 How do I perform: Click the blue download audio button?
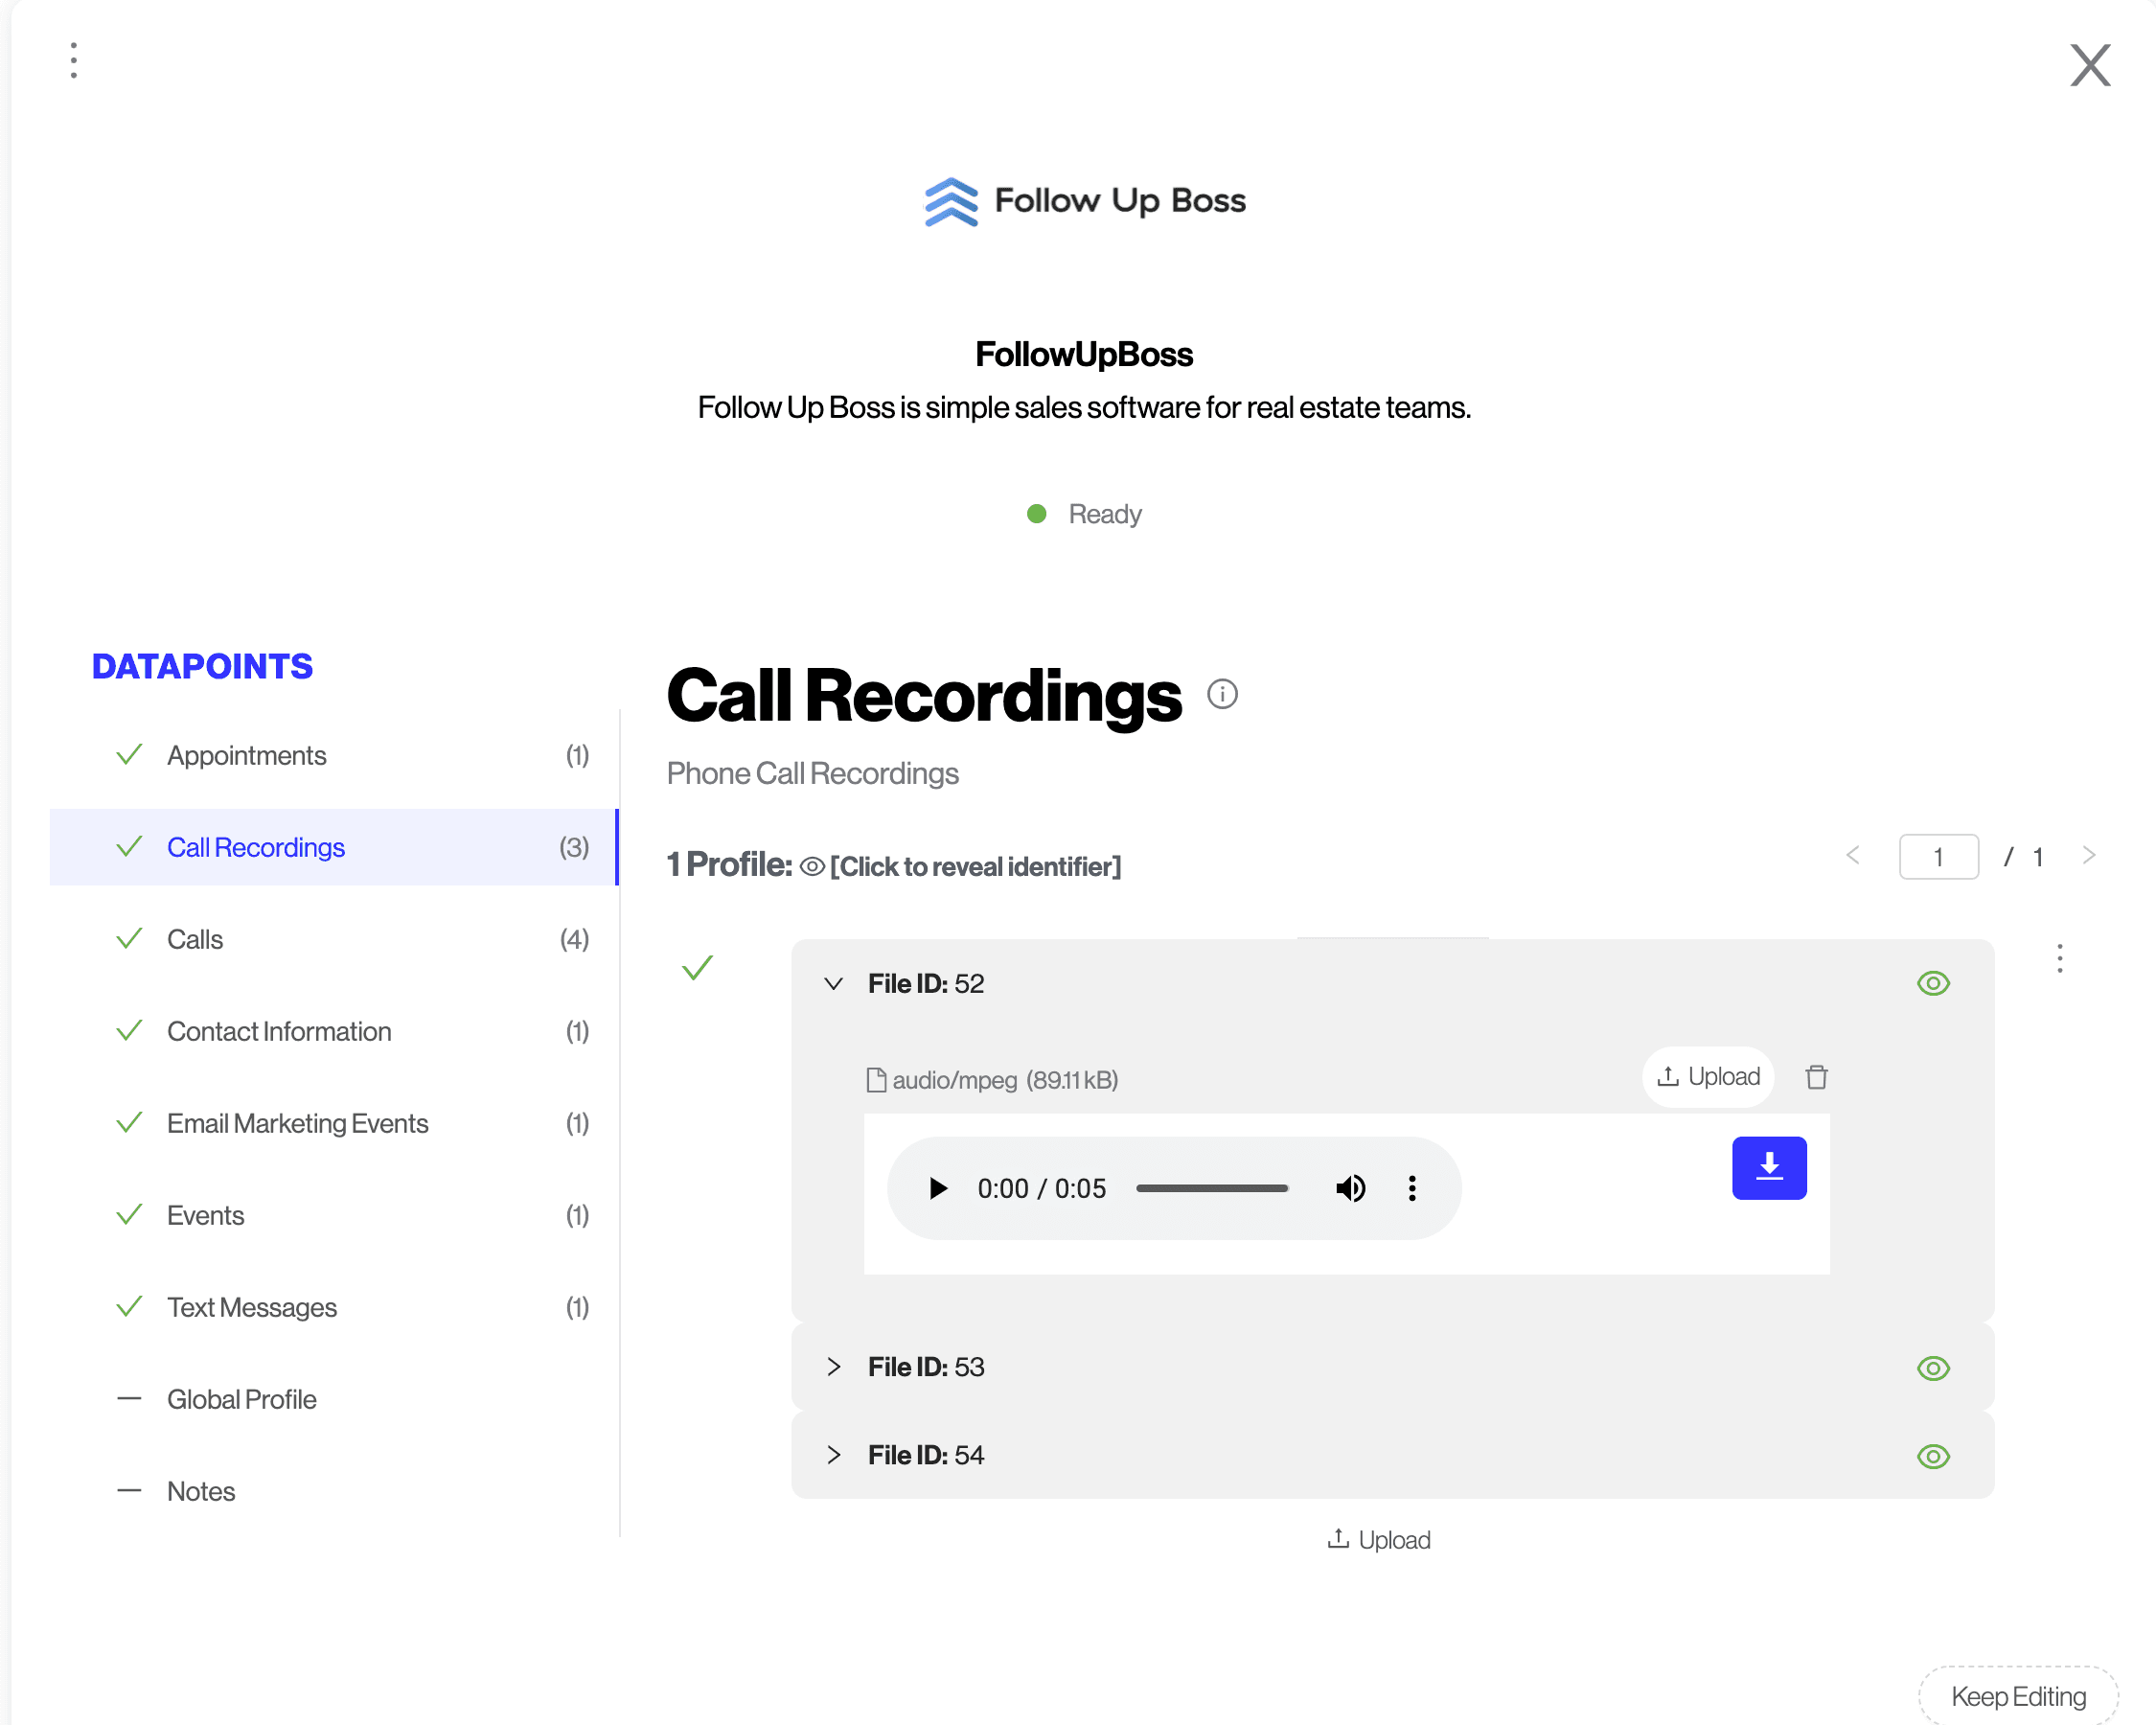click(1768, 1167)
